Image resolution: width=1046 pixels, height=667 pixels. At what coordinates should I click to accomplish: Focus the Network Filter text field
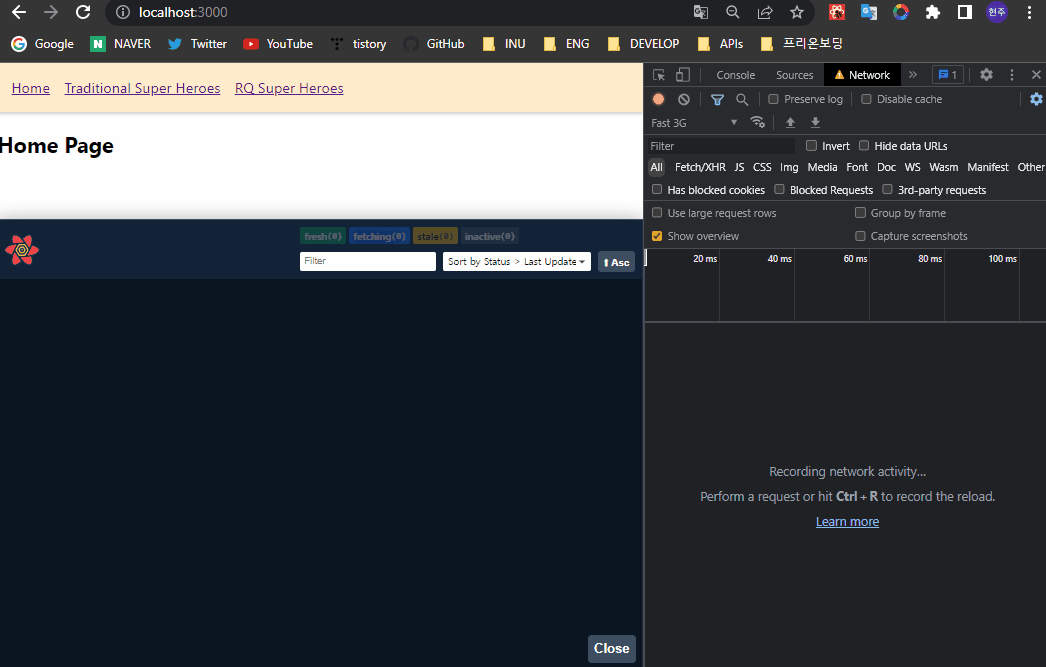[x=721, y=145]
